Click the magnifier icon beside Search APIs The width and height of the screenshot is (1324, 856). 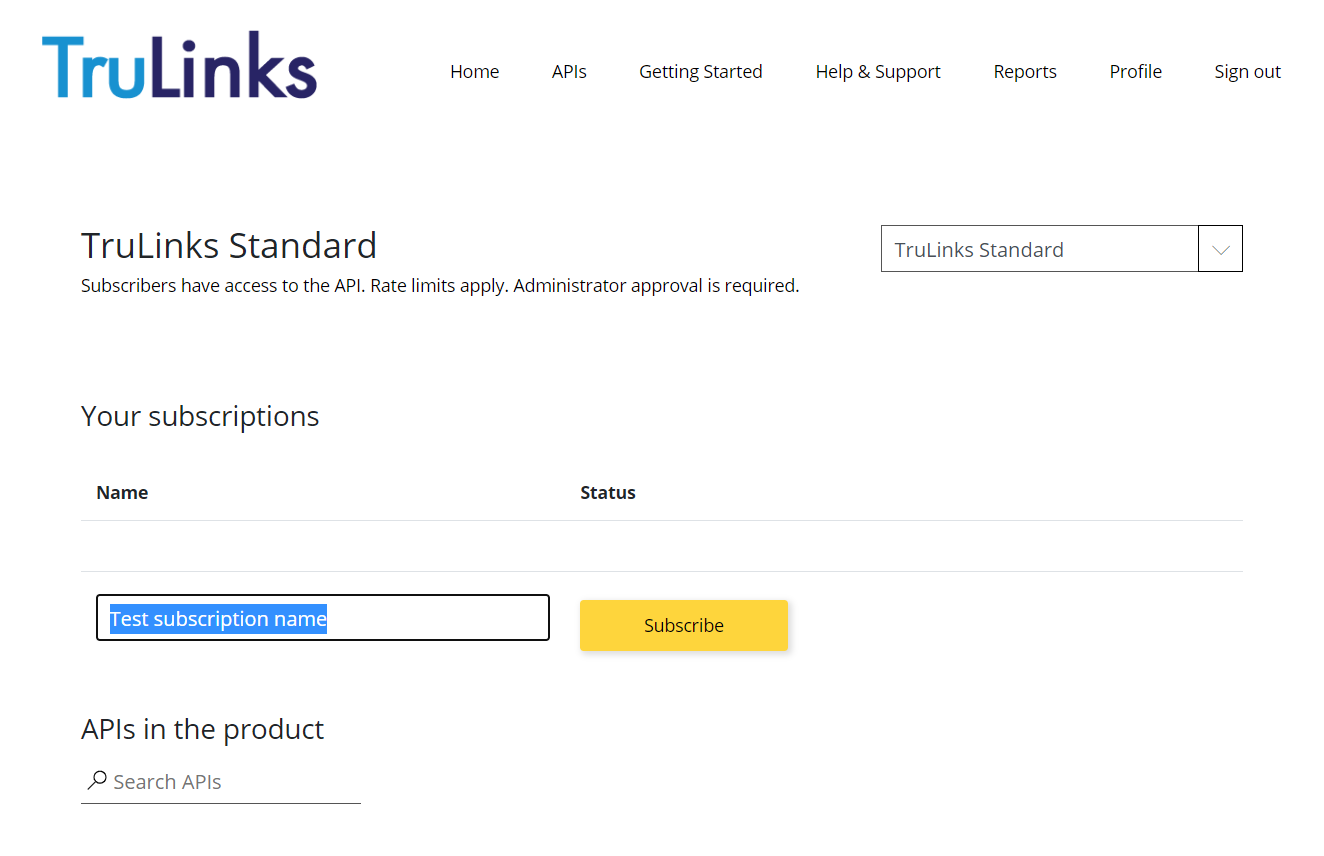(x=97, y=780)
